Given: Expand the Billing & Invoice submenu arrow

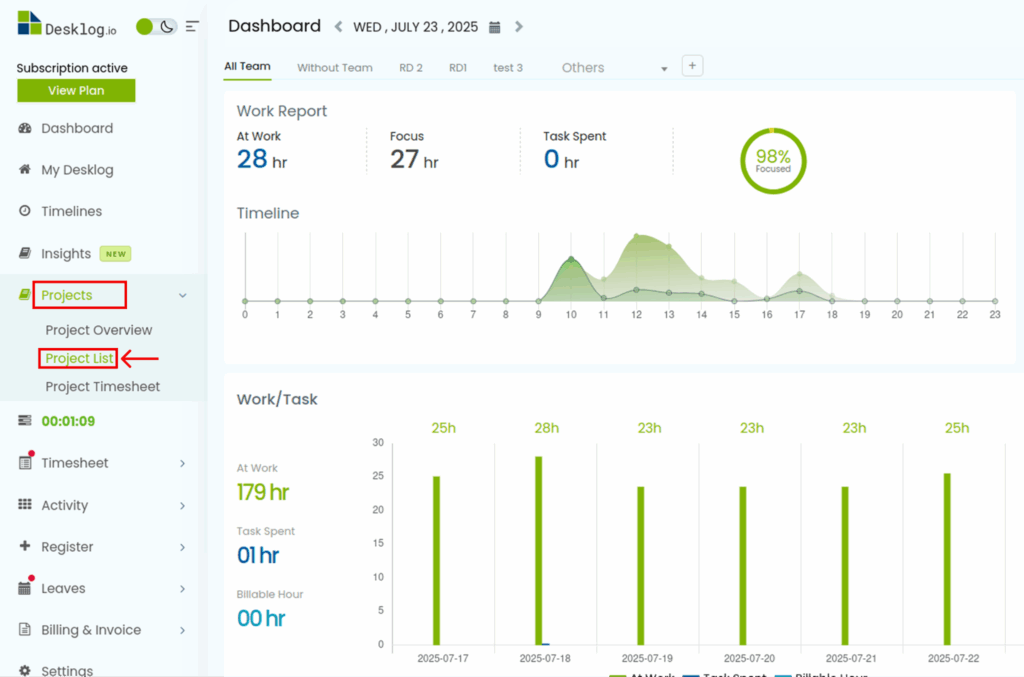Looking at the screenshot, I should [182, 630].
